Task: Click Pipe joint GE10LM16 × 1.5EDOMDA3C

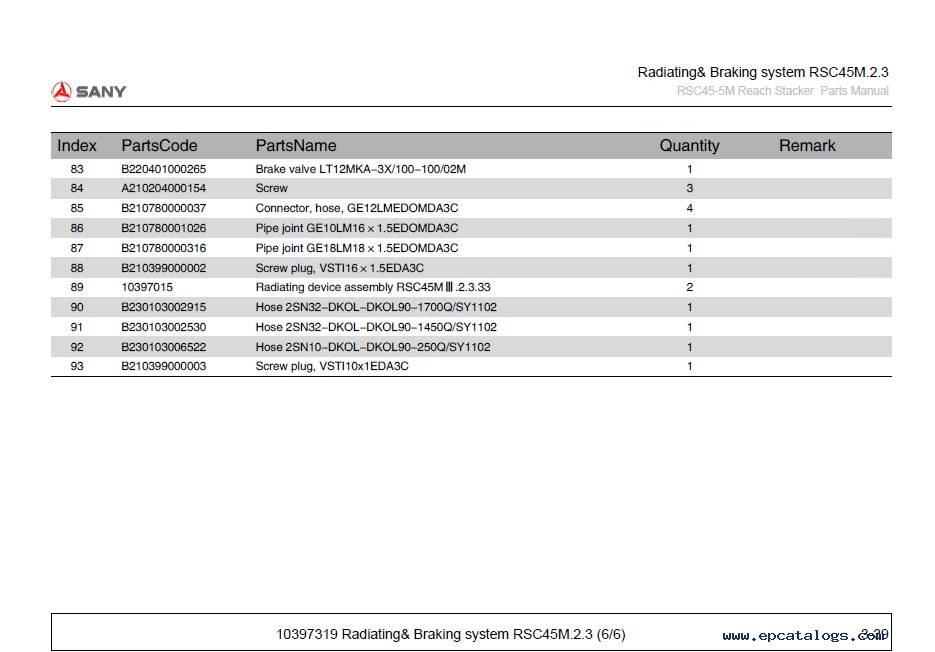Action: 357,228
